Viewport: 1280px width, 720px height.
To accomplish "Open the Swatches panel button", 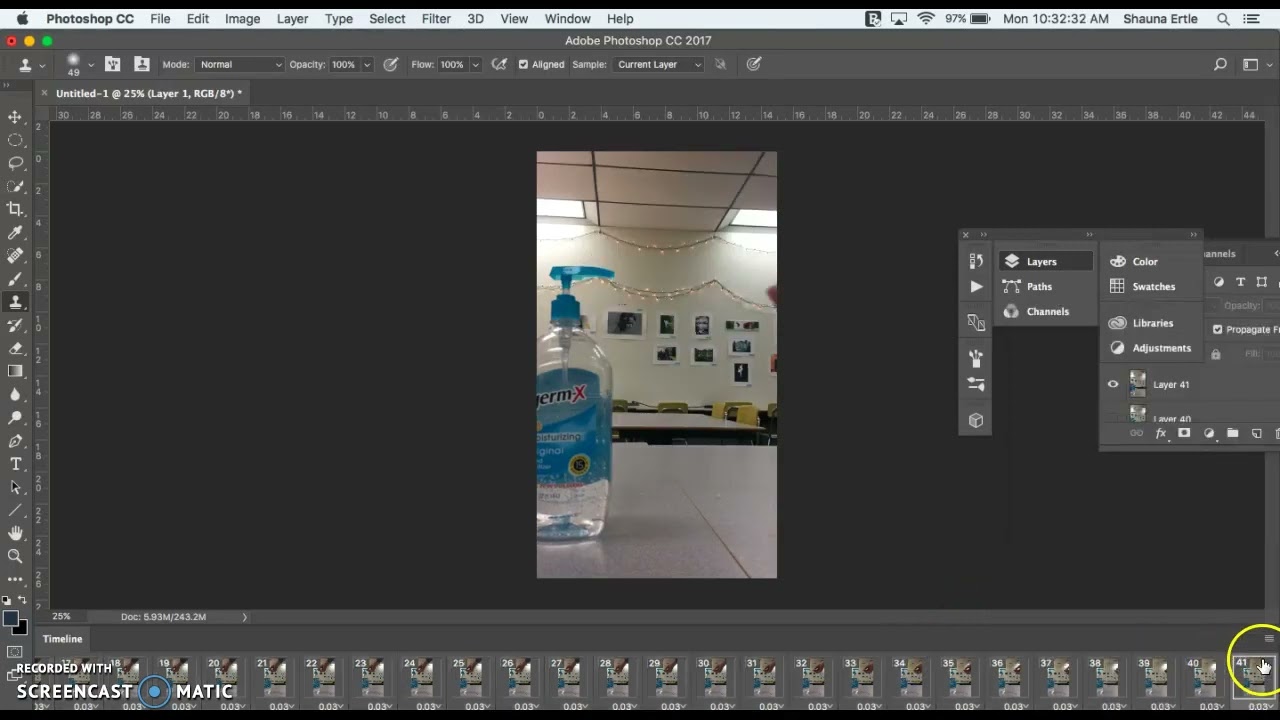I will coord(1151,286).
